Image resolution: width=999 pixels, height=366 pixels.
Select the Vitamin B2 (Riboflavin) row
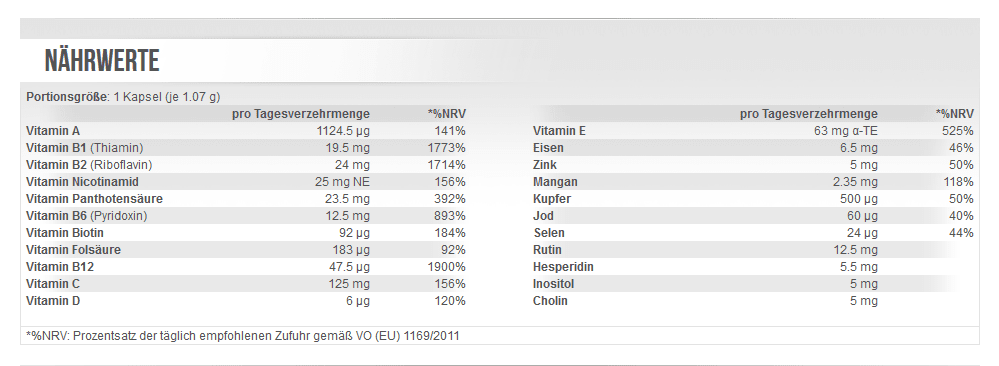(246, 165)
